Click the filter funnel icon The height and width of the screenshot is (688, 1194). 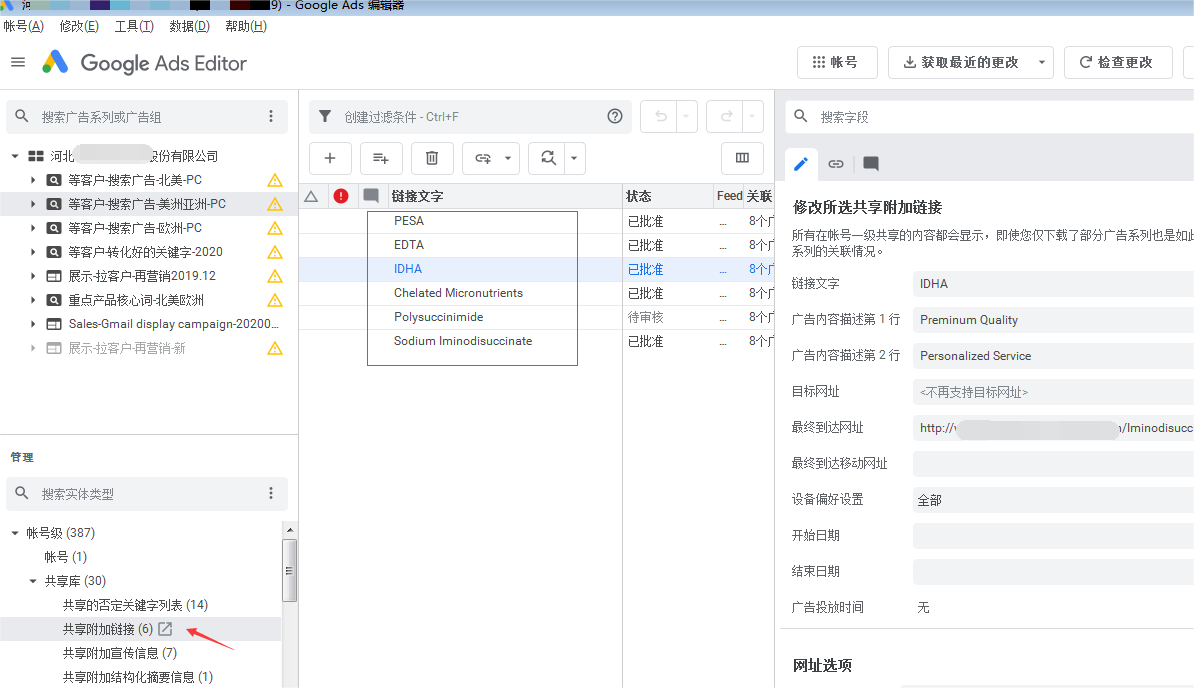click(x=324, y=116)
